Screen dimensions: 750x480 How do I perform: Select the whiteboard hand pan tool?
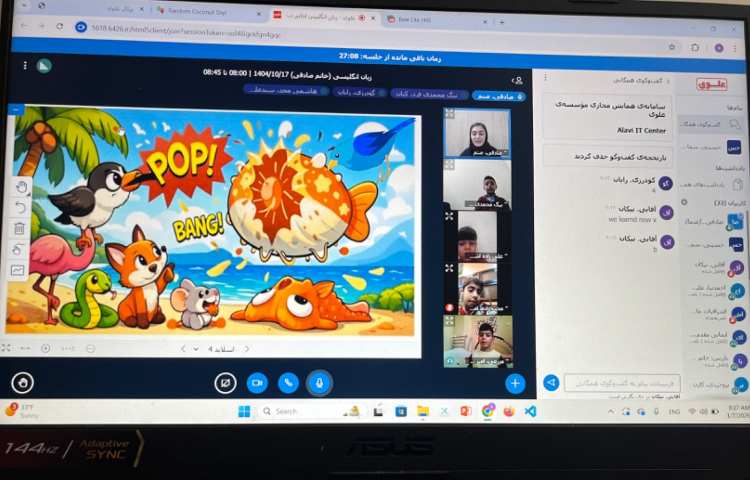click(x=20, y=187)
